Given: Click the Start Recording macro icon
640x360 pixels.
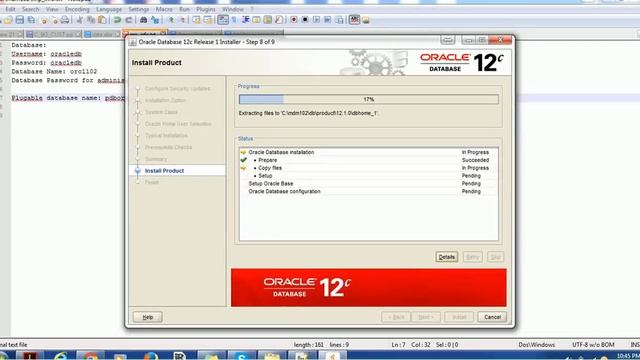Looking at the screenshot, I should (293, 20).
